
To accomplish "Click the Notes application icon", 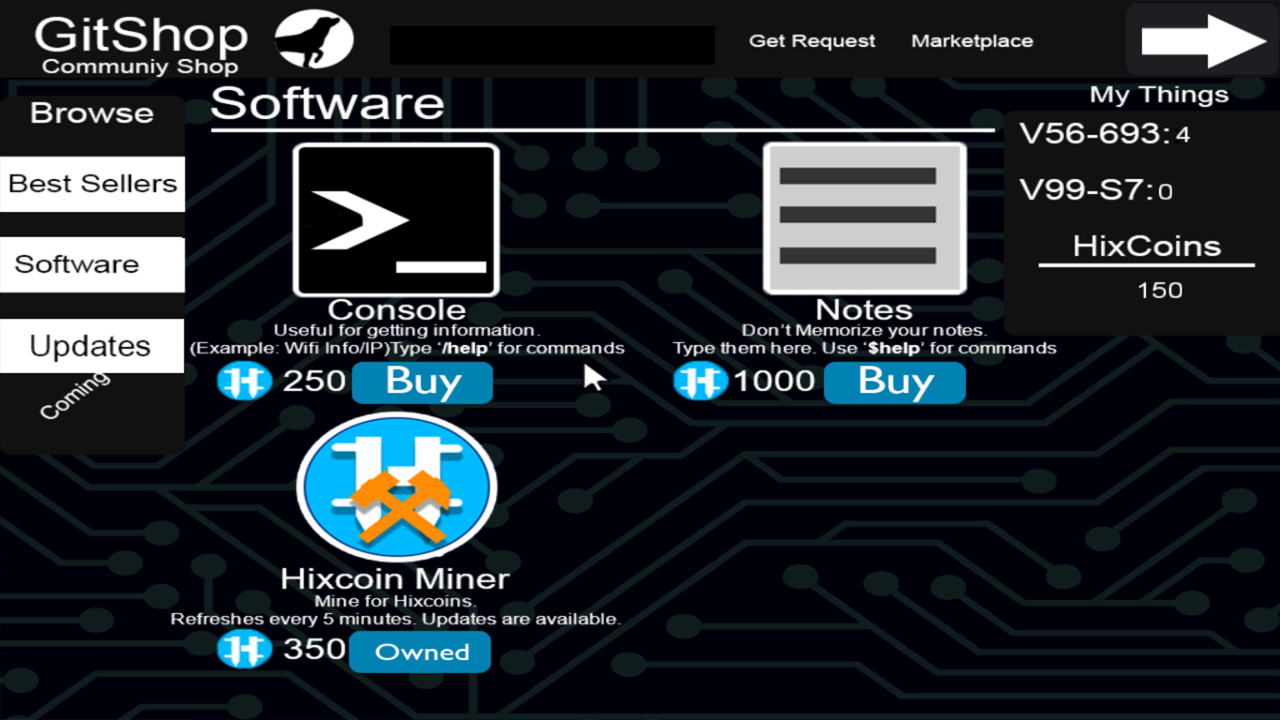I will click(863, 218).
